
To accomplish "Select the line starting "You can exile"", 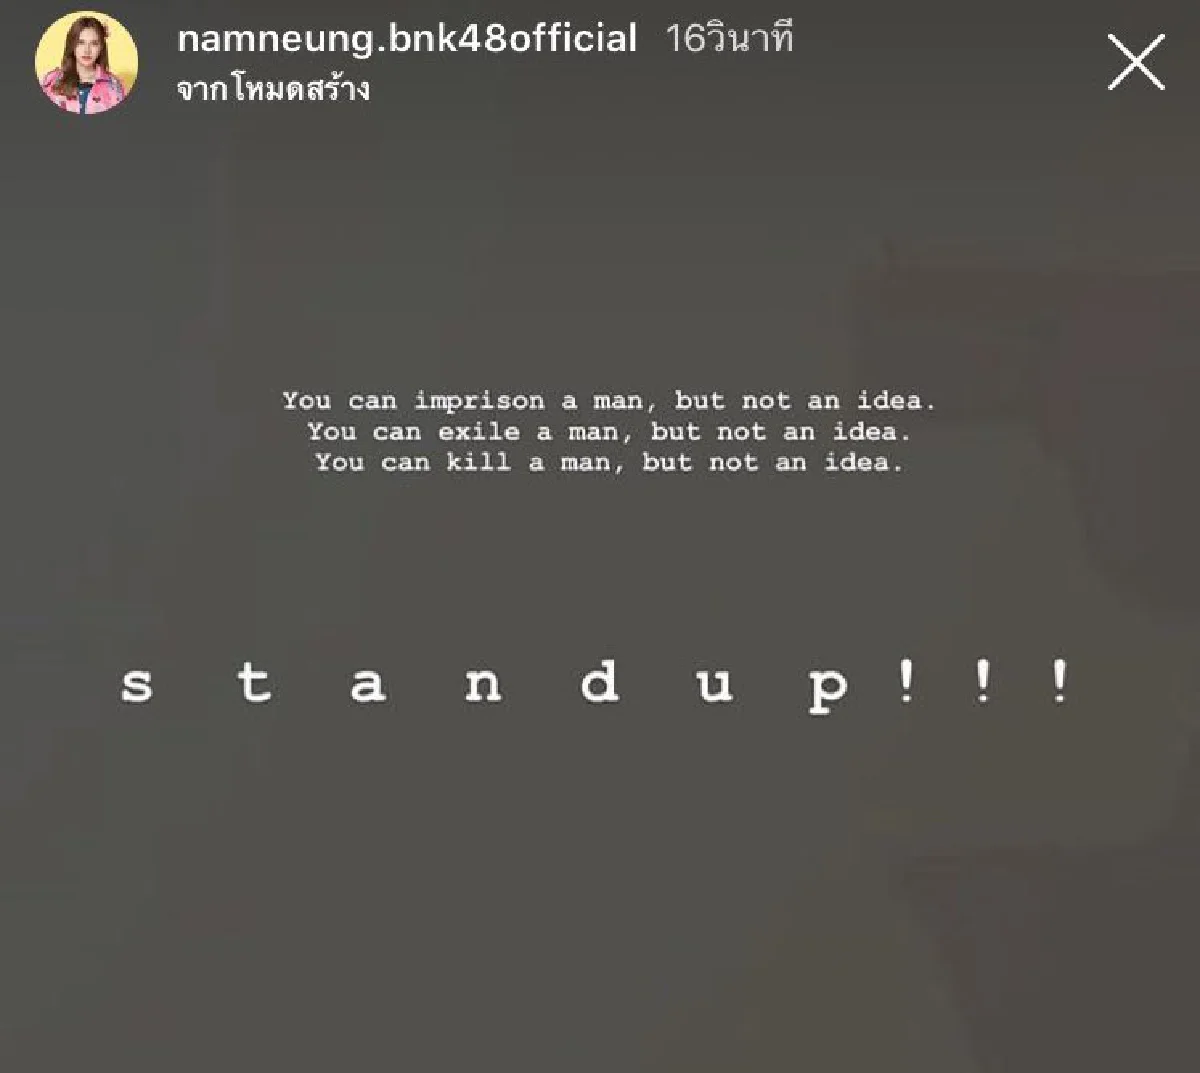I will pyautogui.click(x=608, y=432).
